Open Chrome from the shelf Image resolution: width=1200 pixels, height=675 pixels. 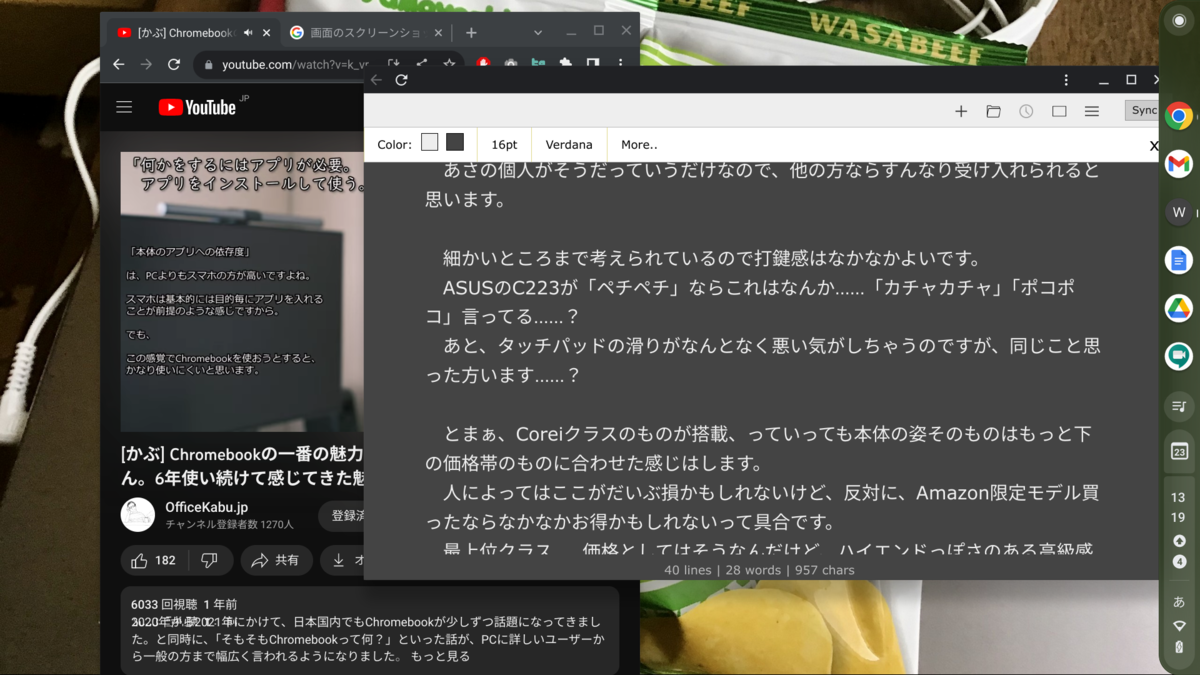[1179, 116]
